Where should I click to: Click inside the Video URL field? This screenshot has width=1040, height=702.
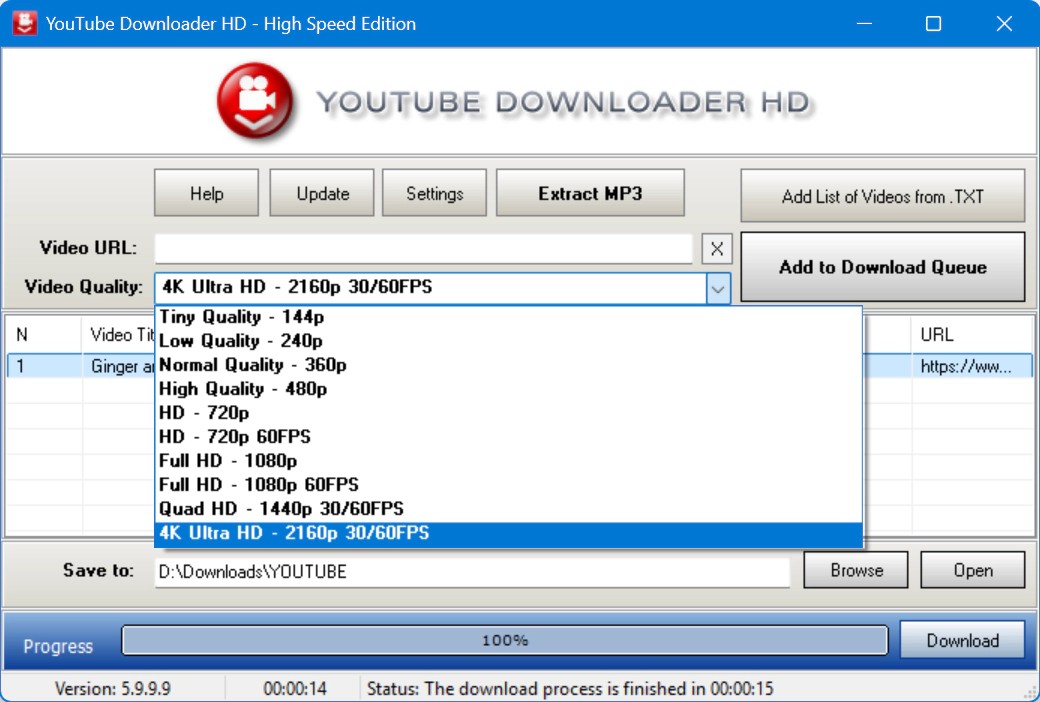click(423, 249)
